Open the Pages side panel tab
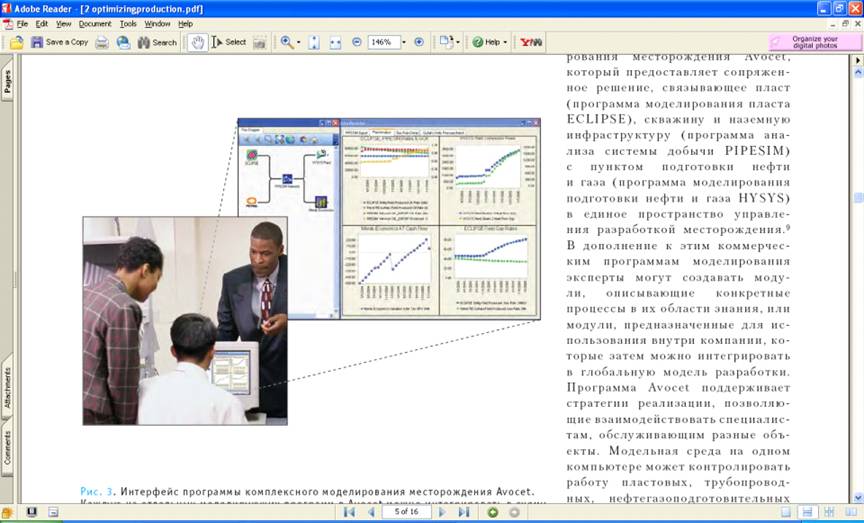 point(8,82)
